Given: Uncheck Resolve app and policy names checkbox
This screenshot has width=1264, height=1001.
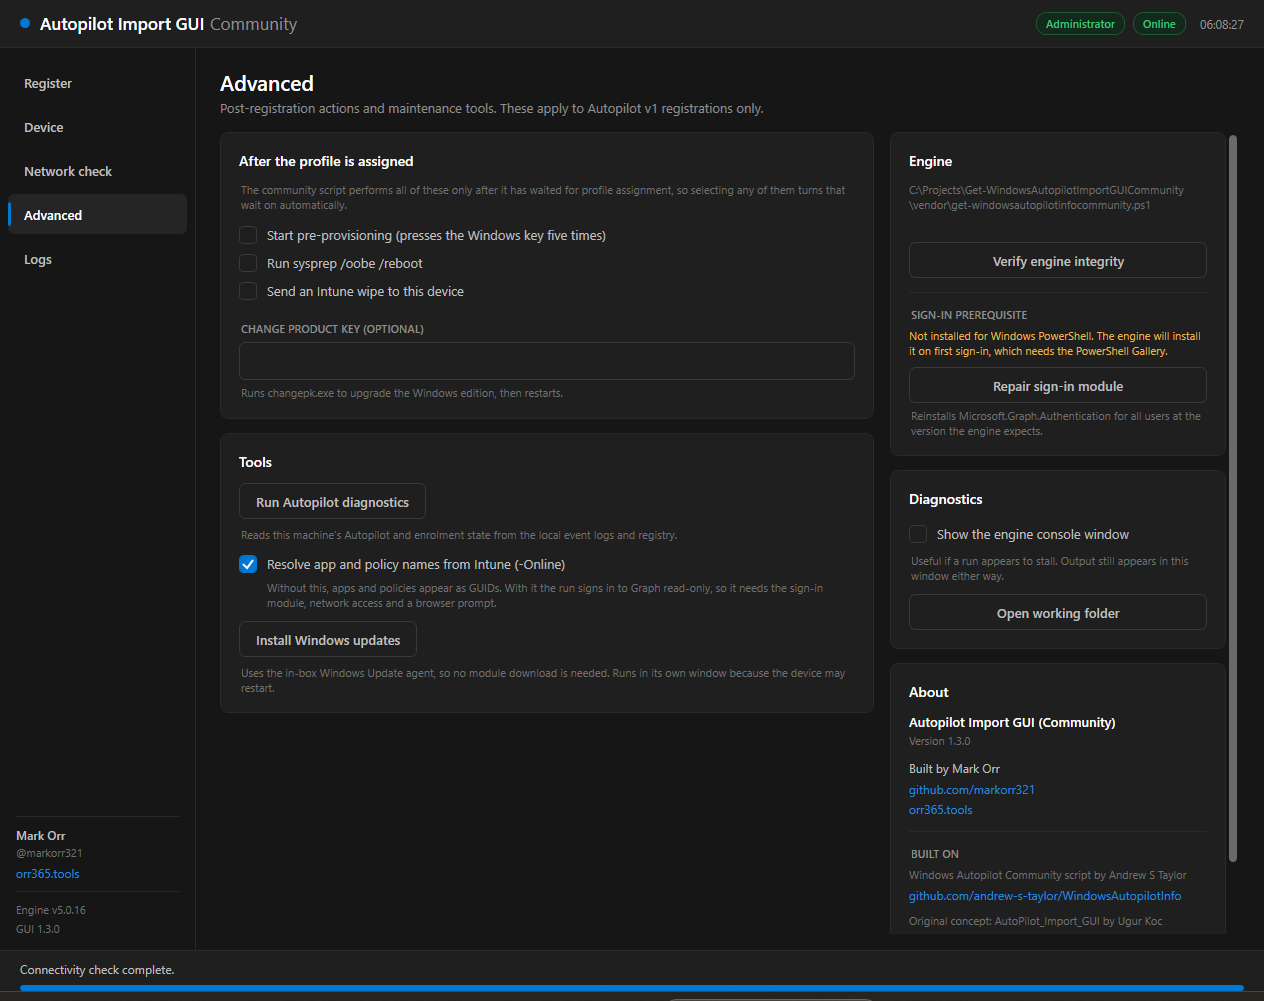Looking at the screenshot, I should [x=248, y=565].
